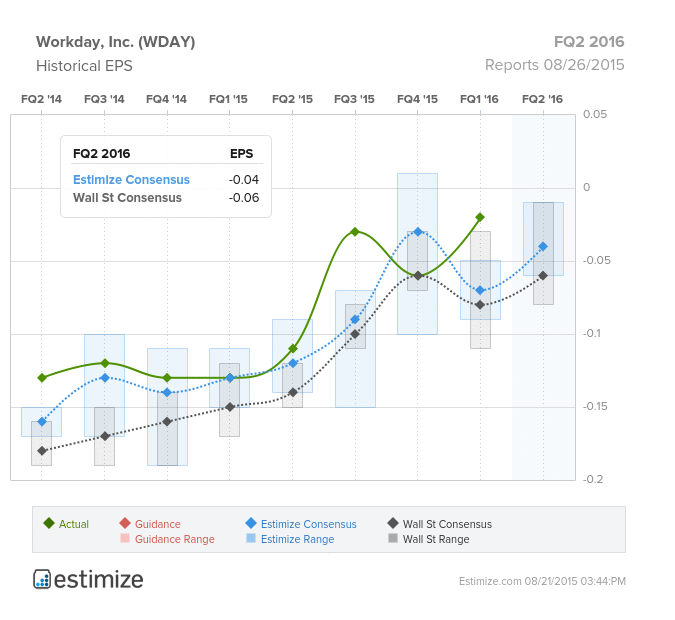
Task: Click Estimize Consensus label in tooltip
Action: [x=131, y=180]
